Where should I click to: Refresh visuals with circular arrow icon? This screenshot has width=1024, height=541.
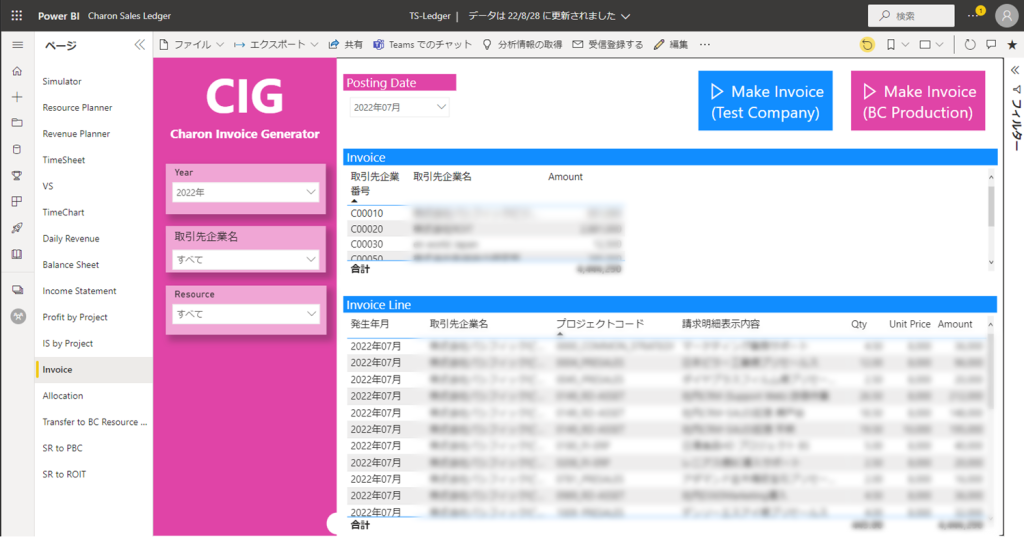970,44
